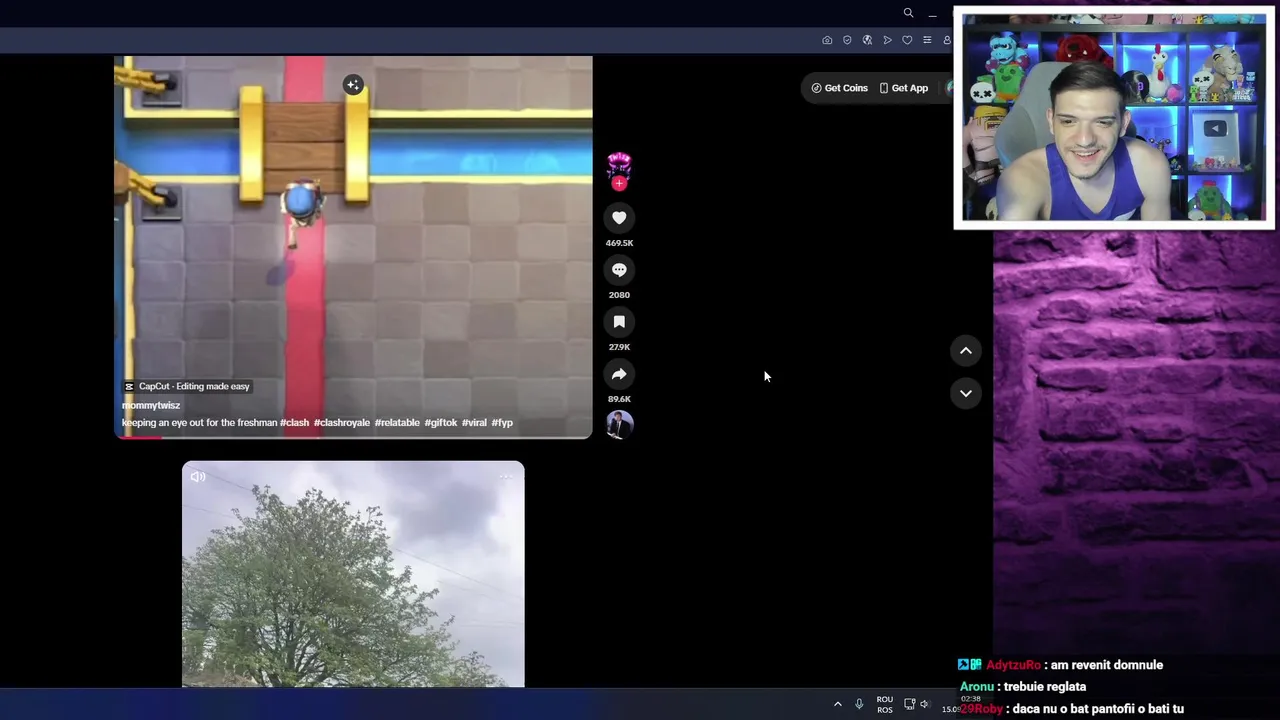Open more options on the tree video
Image resolution: width=1280 pixels, height=720 pixels.
(x=505, y=477)
